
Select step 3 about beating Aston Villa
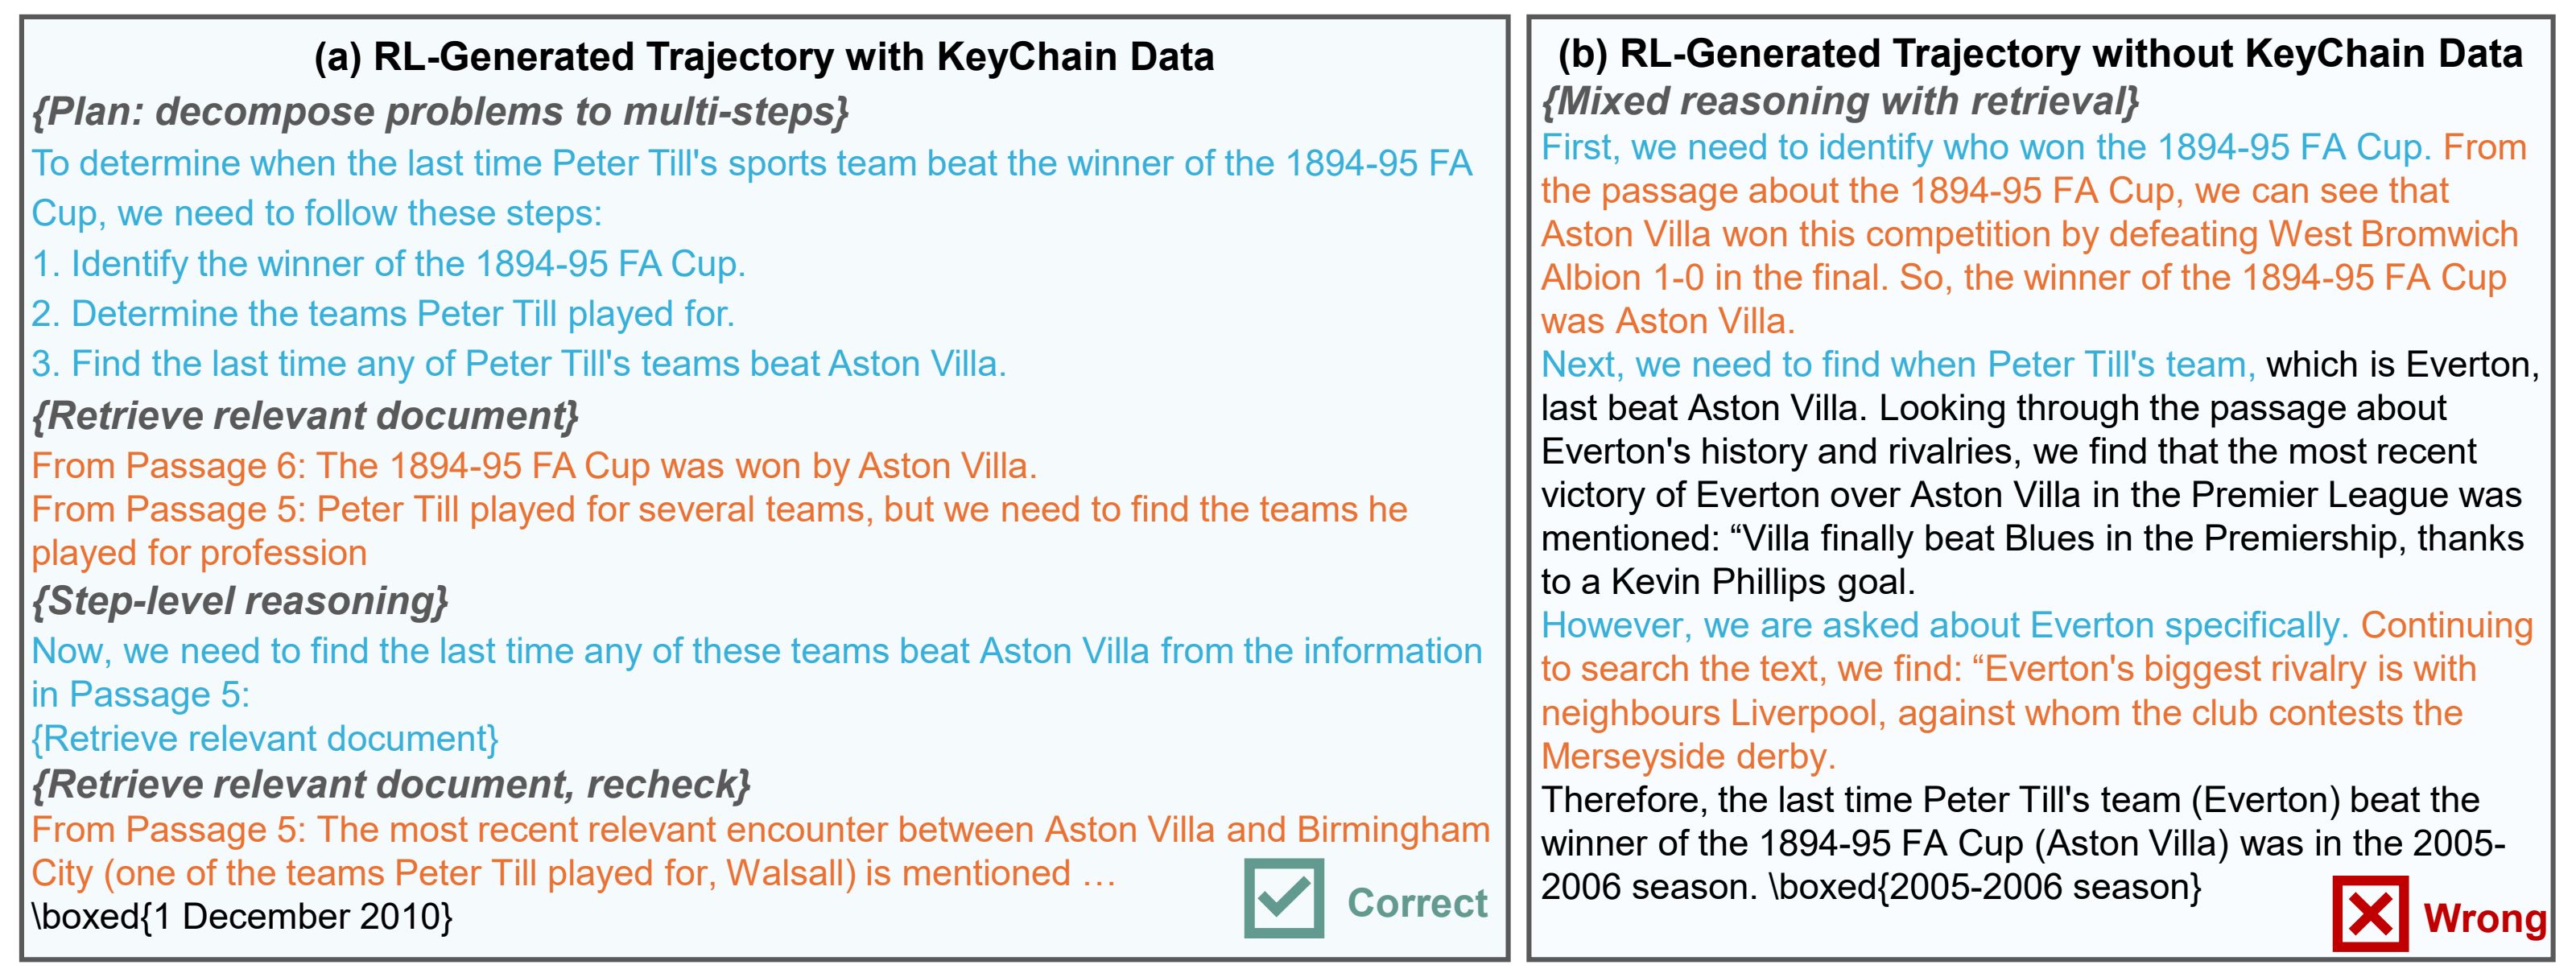click(518, 364)
